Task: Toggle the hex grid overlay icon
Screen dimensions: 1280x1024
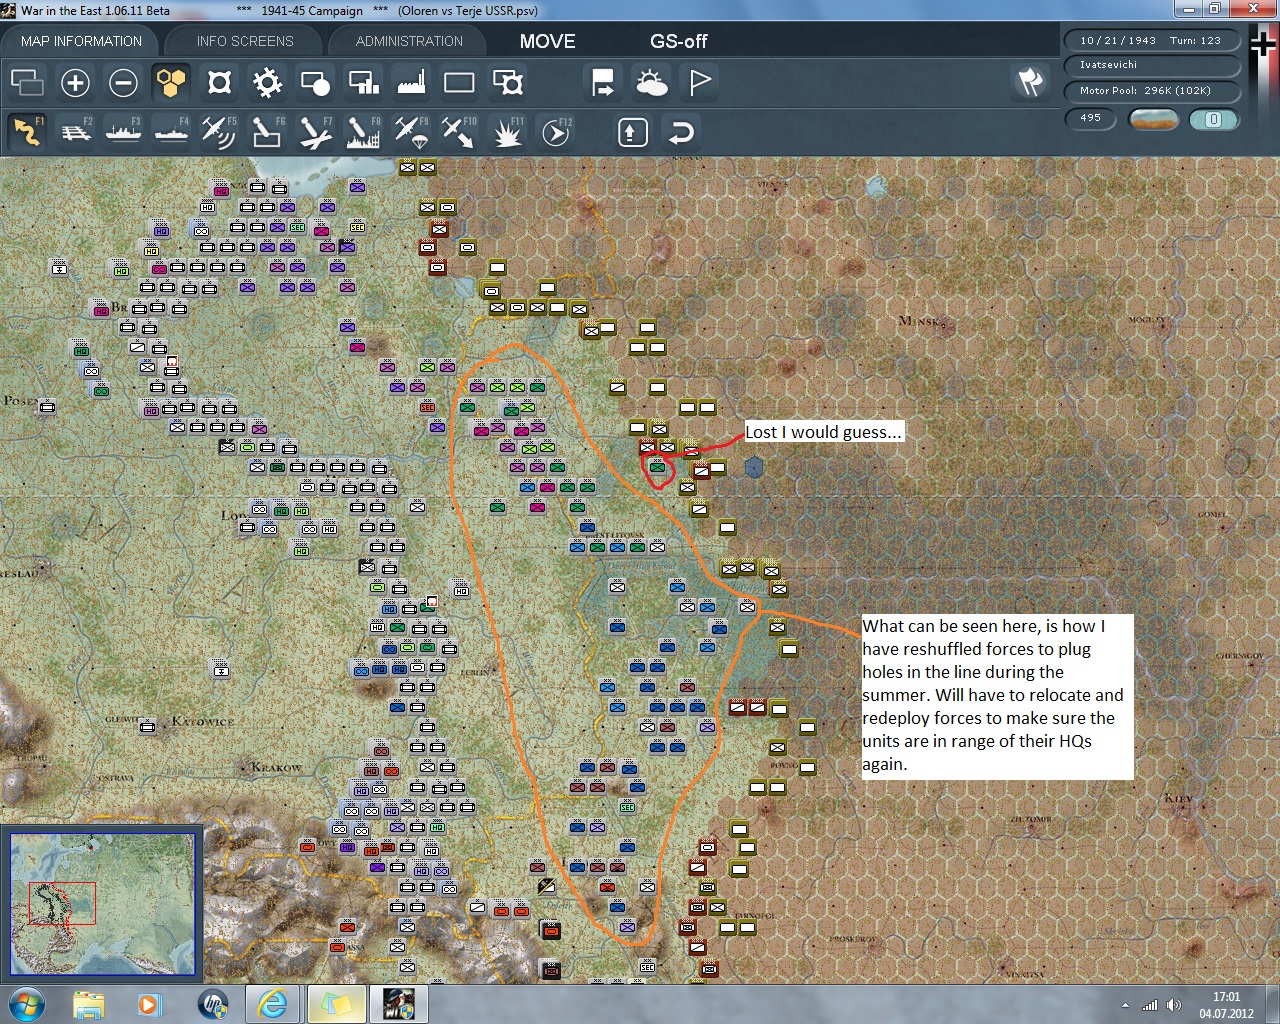Action: 171,82
